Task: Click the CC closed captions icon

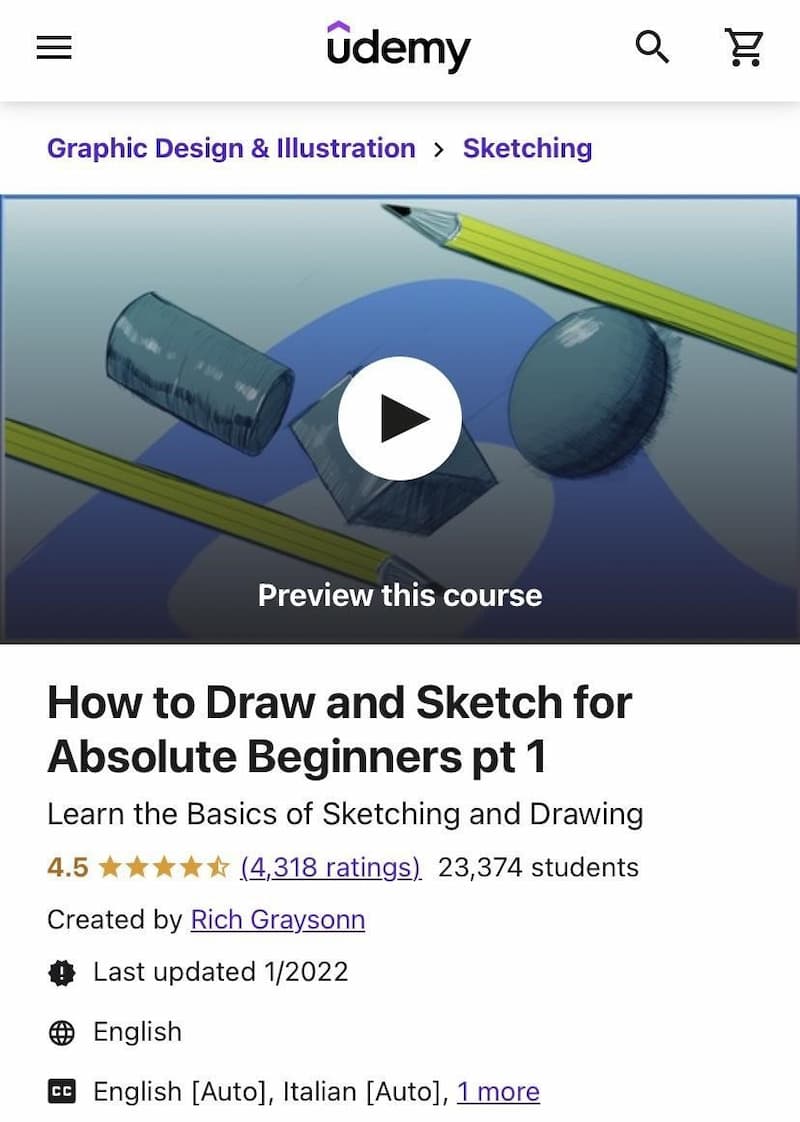Action: coord(62,1092)
